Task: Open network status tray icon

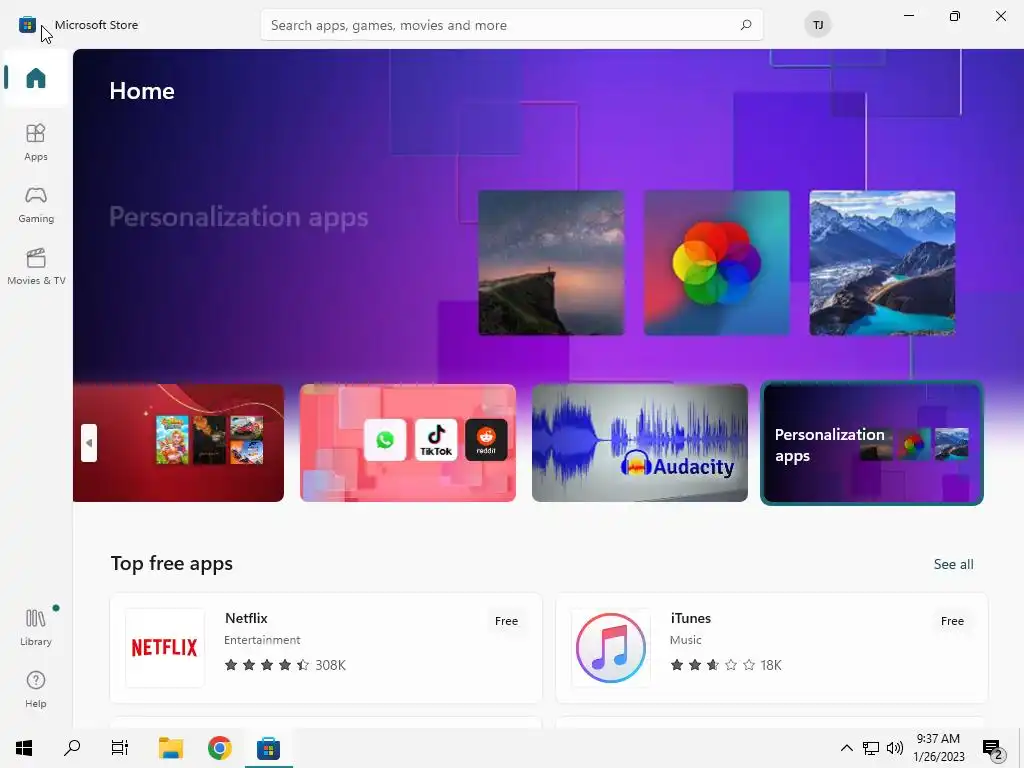Action: (871, 748)
